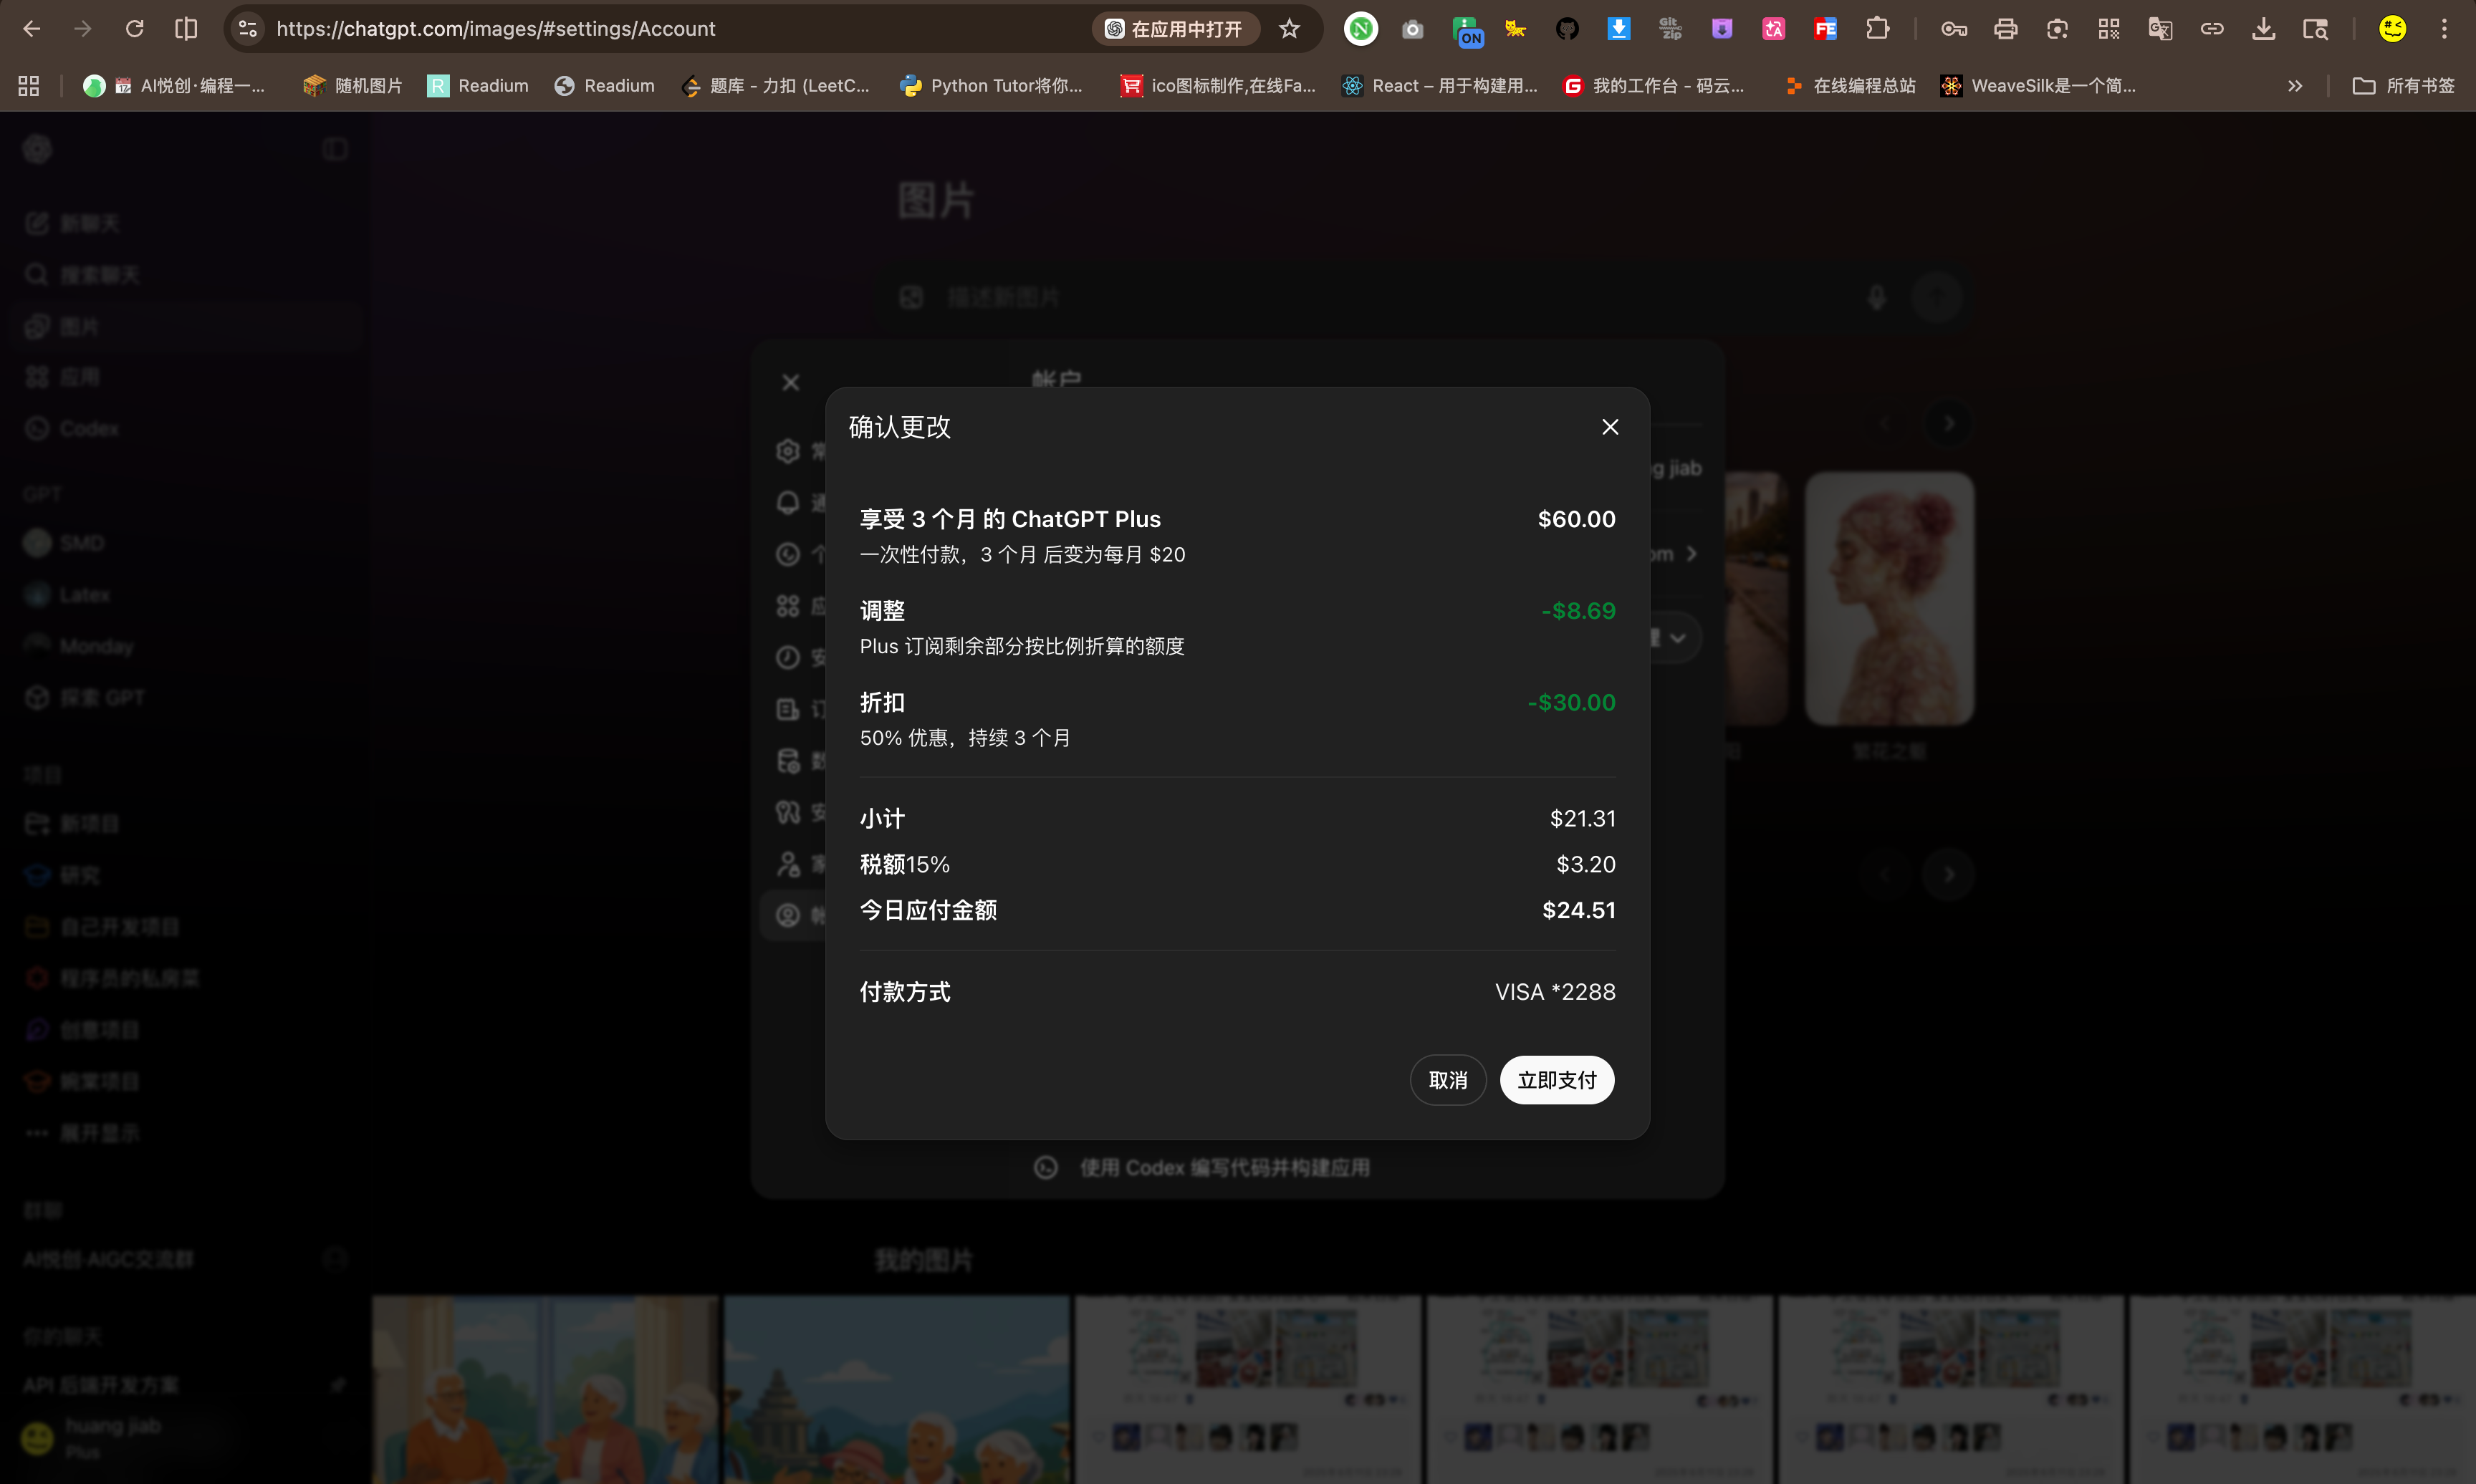Image resolution: width=2476 pixels, height=1484 pixels.
Task: Bookmark this page with the star icon
Action: tap(1289, 29)
